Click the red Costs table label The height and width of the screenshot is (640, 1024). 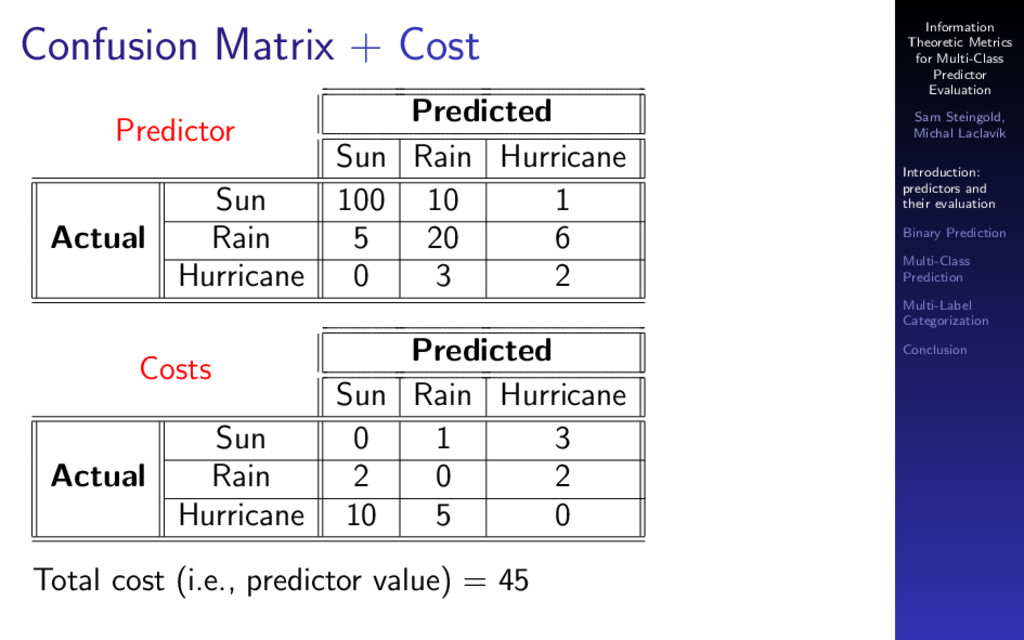point(176,369)
